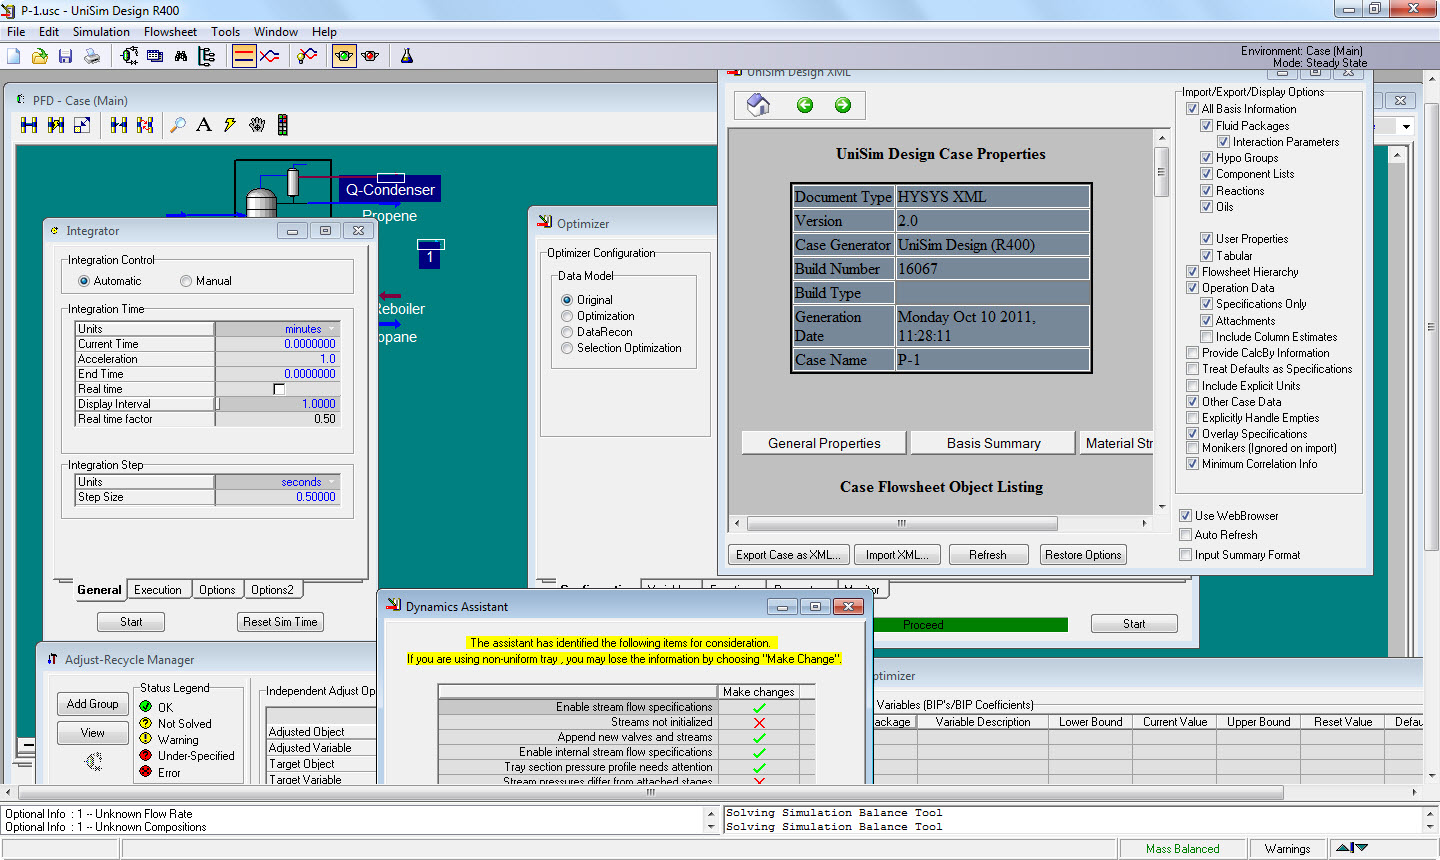
Task: Open the Workbook toolbar icon
Action: click(155, 56)
